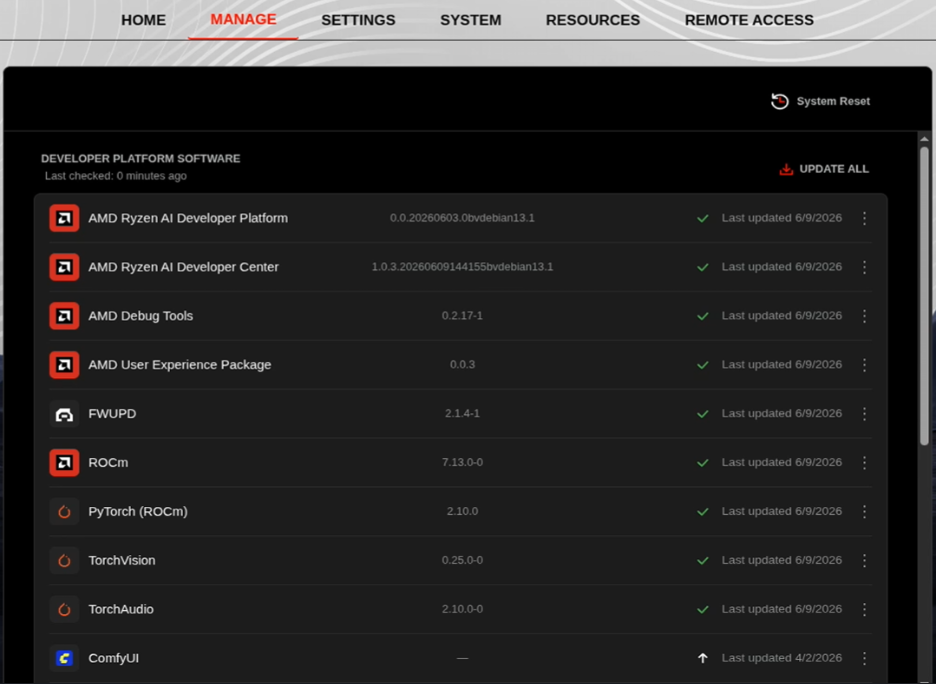Click version '1.0.3.20260609144155bvdebian13.1'
This screenshot has width=936, height=684.
462,267
